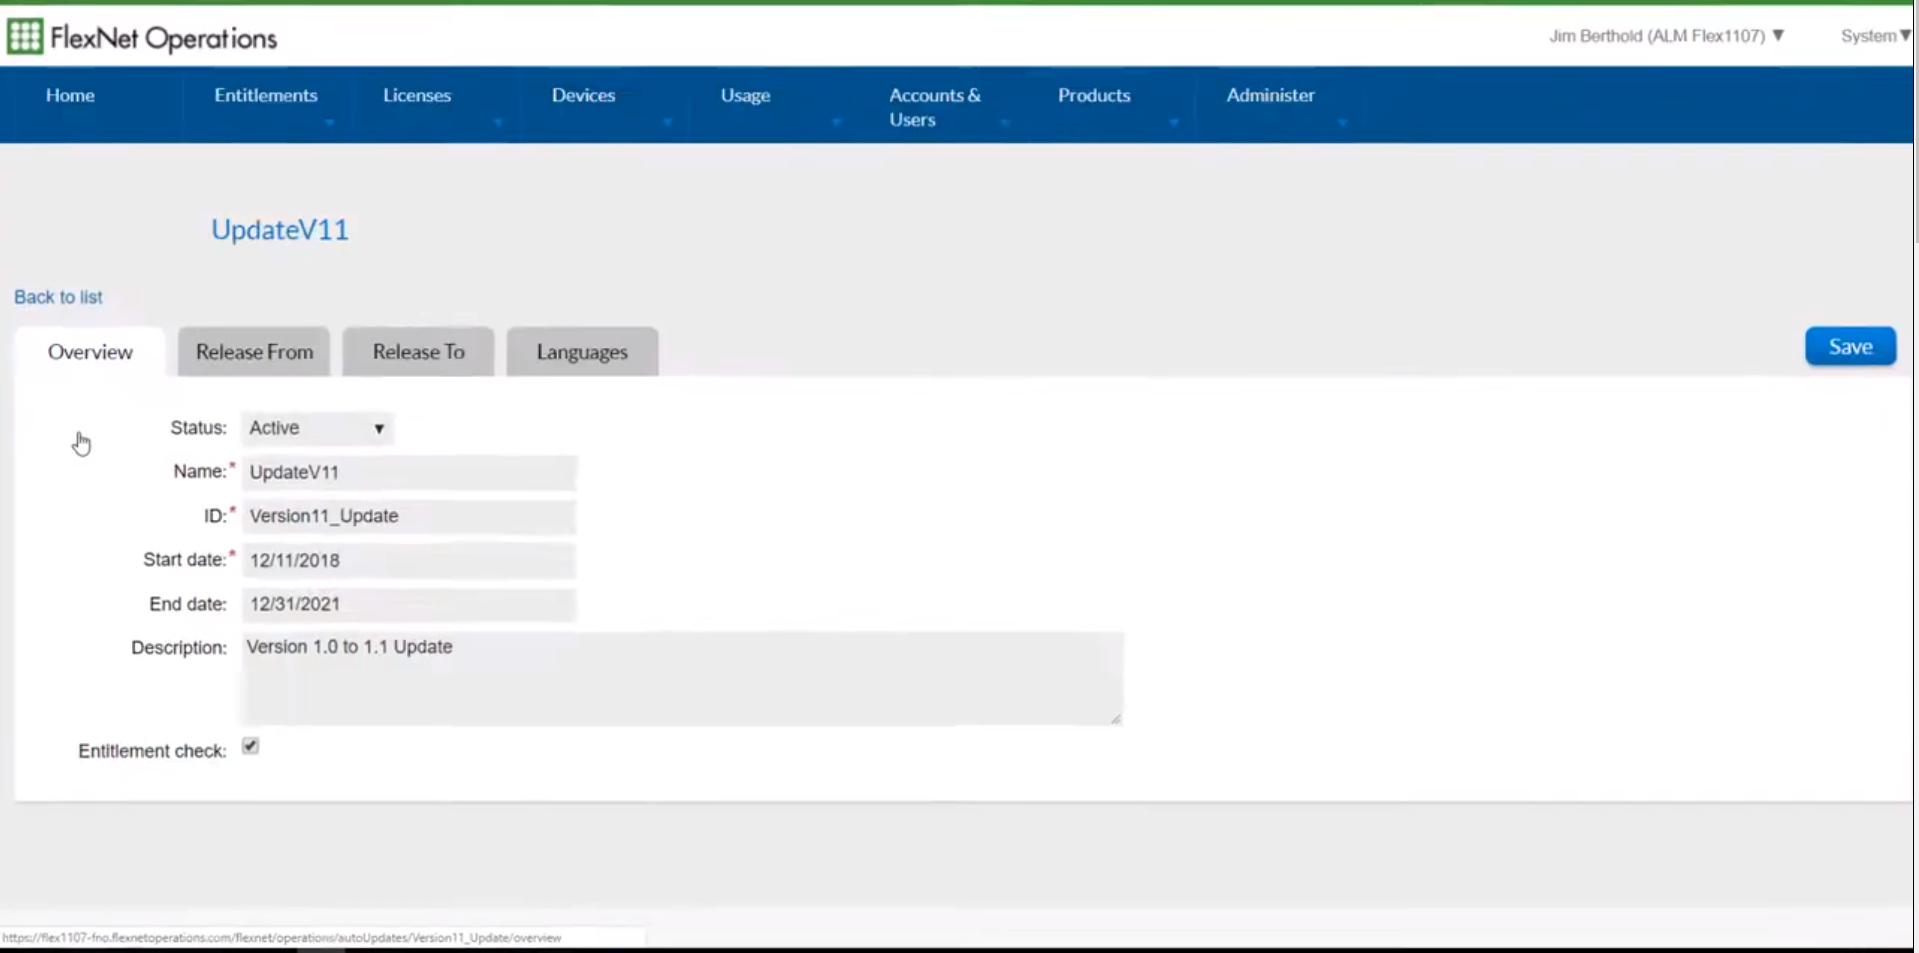Uncheck the Entitlement check checkbox
1919x953 pixels.
(x=250, y=745)
